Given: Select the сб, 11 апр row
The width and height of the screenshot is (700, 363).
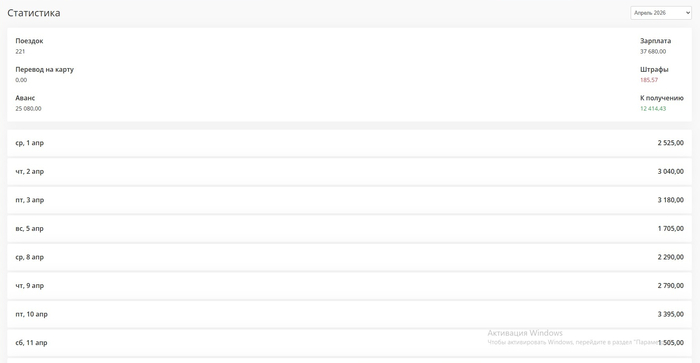Looking at the screenshot, I should tap(350, 343).
